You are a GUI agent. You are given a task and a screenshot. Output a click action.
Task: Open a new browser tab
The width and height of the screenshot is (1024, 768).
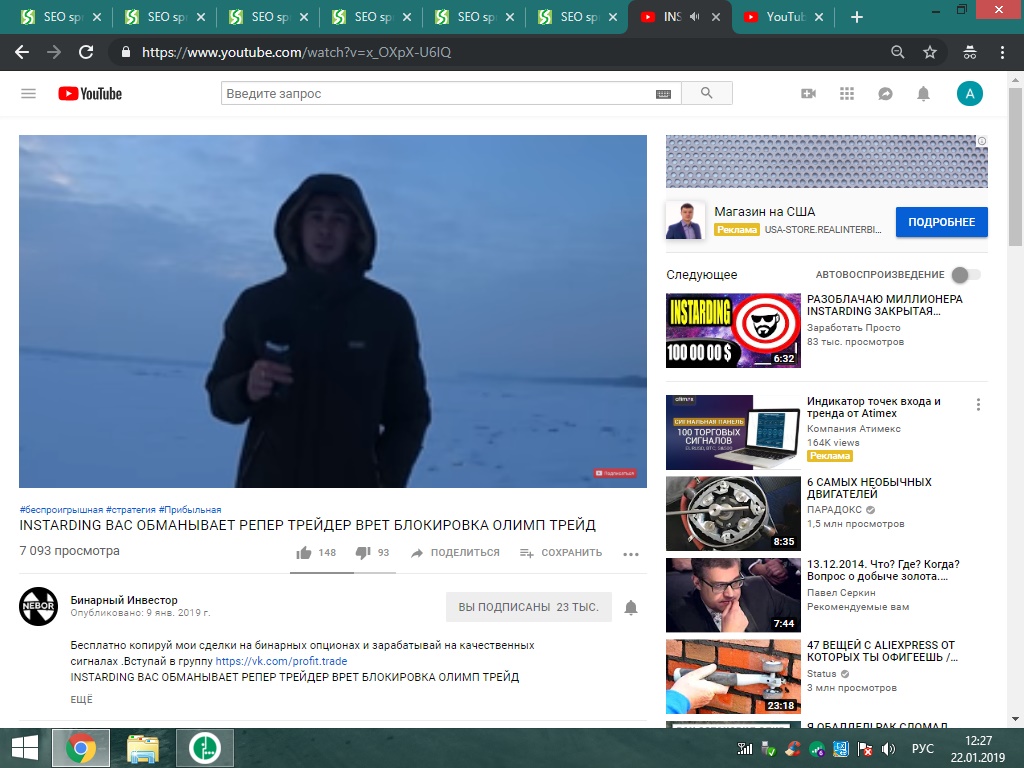tap(857, 17)
